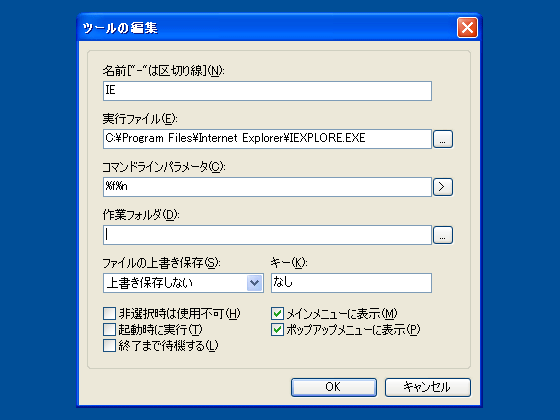Enable 起動時に実行 checkbox
The height and width of the screenshot is (420, 560).
109,329
